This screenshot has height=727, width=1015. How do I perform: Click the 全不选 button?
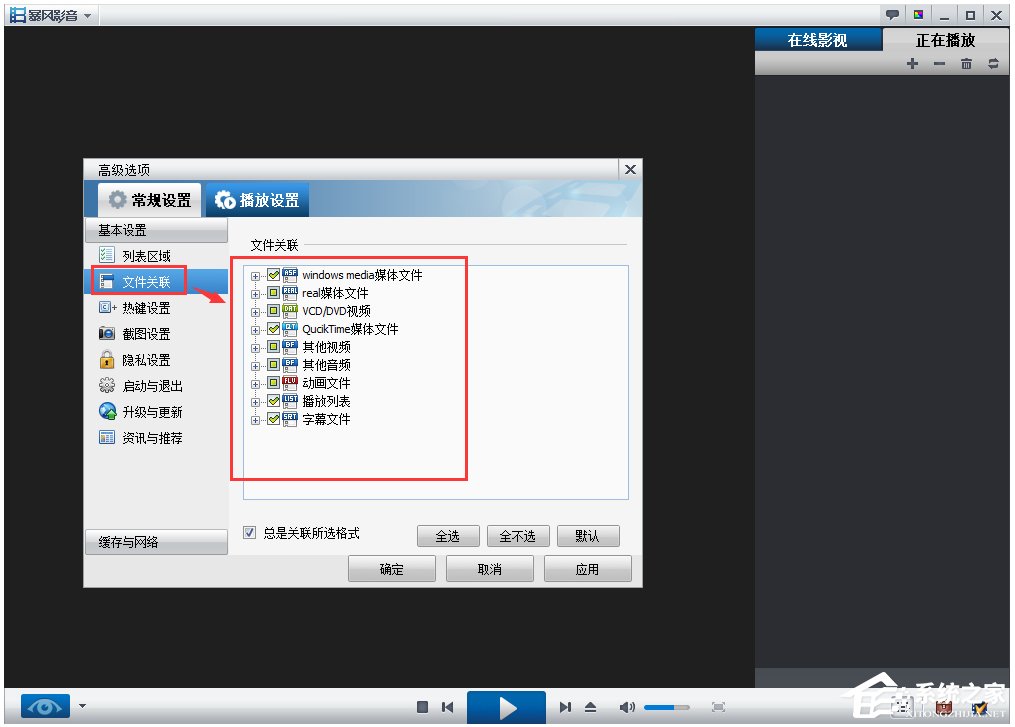click(518, 536)
